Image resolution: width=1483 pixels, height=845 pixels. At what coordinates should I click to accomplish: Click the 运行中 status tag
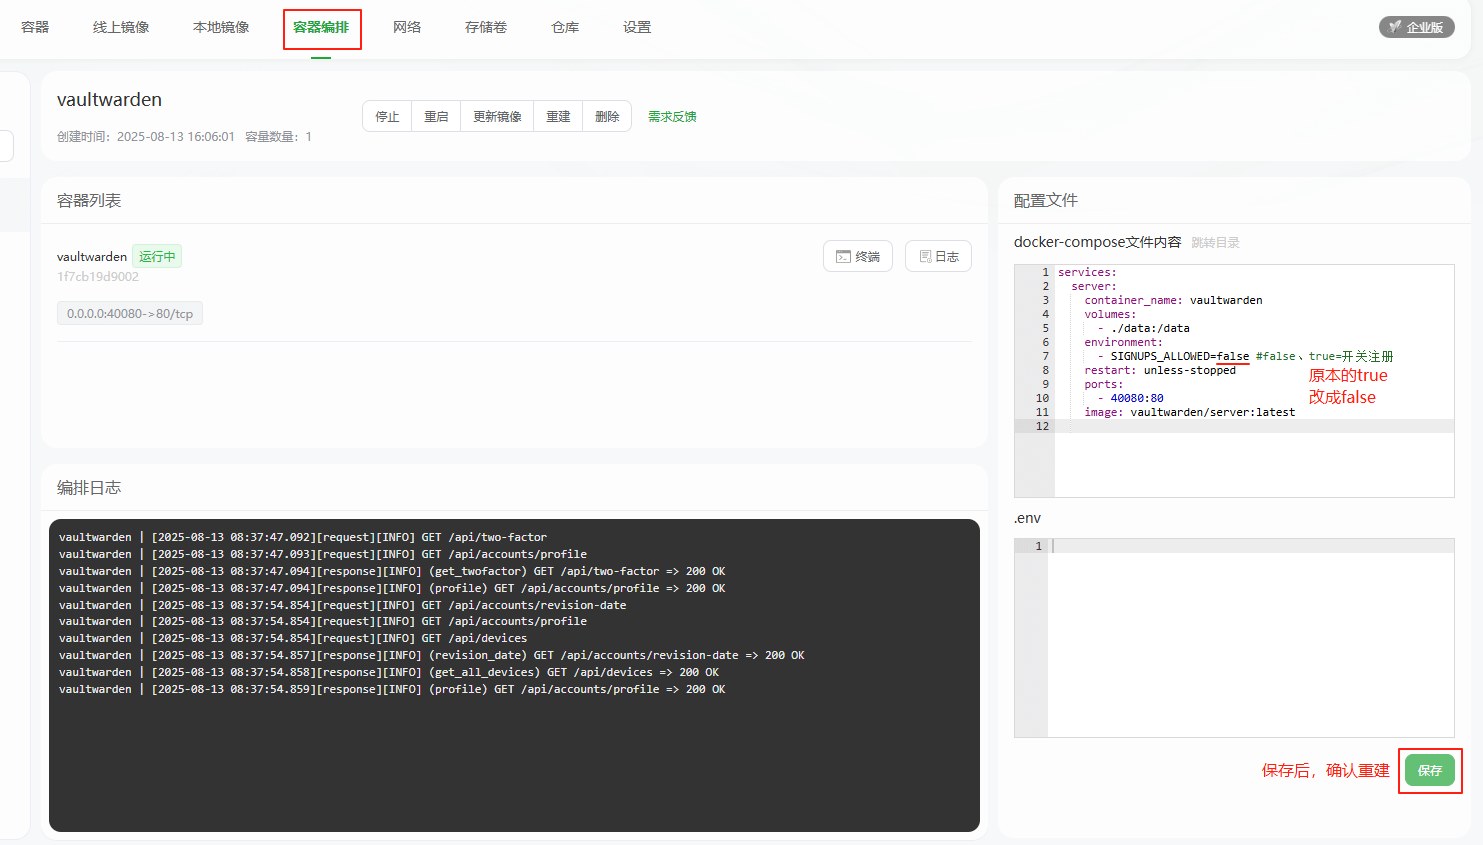[157, 256]
